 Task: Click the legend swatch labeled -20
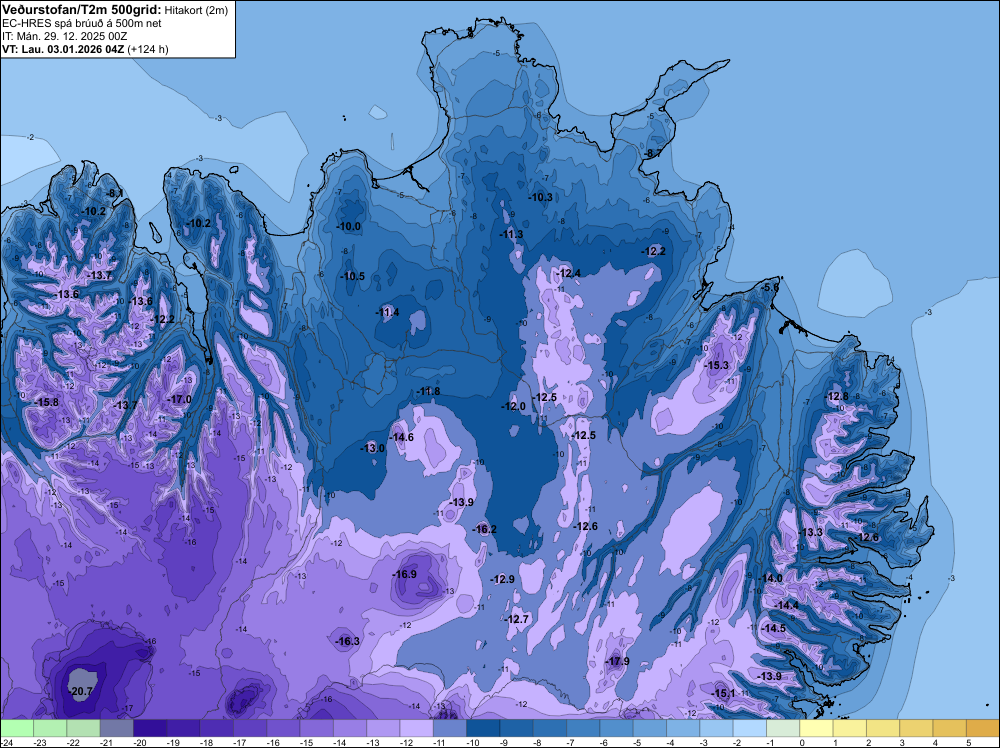tap(150, 728)
